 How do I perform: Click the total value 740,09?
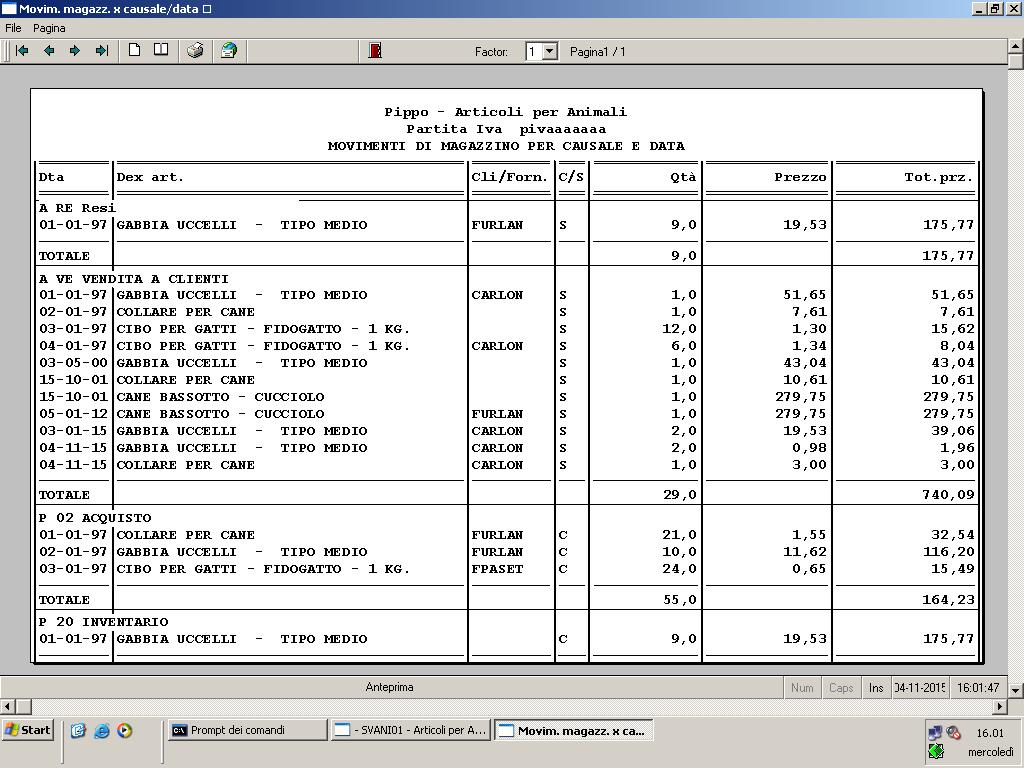point(948,495)
